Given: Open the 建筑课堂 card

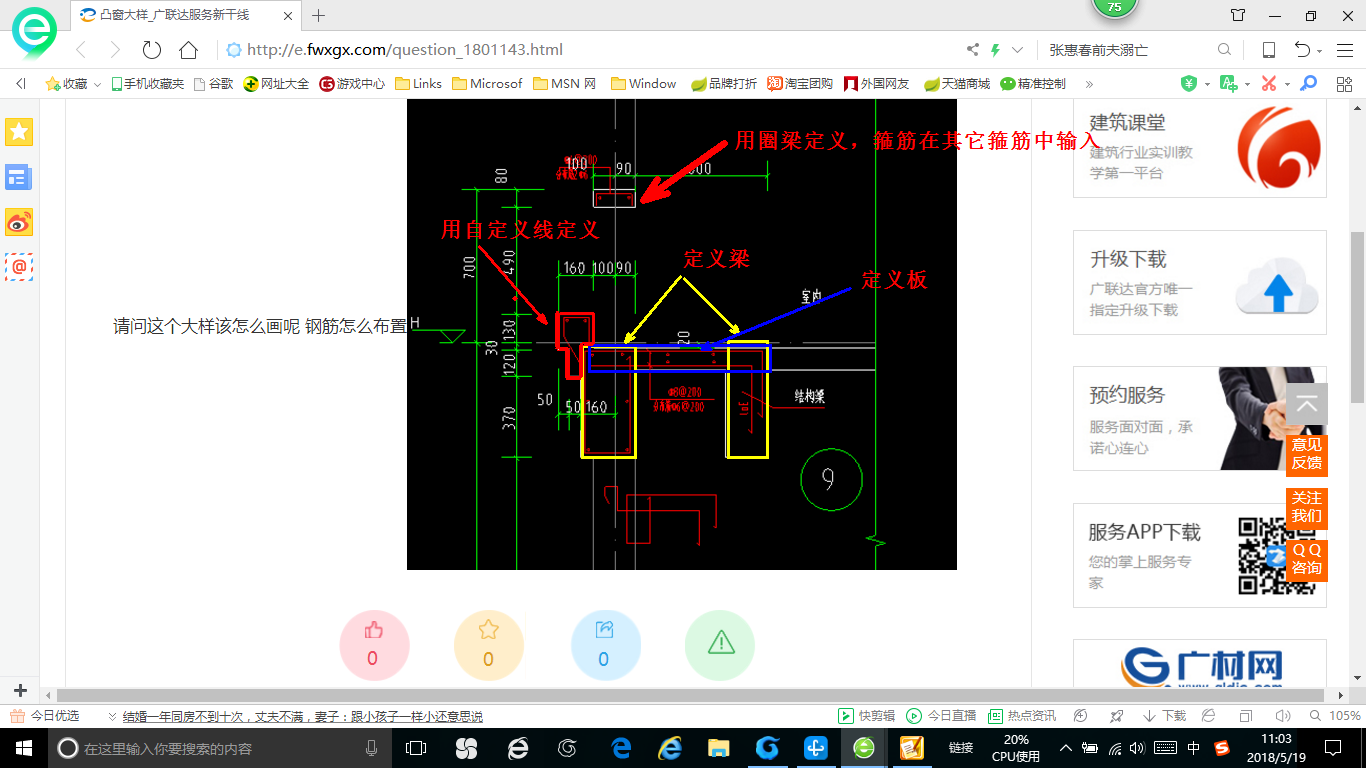Looking at the screenshot, I should [x=1200, y=148].
